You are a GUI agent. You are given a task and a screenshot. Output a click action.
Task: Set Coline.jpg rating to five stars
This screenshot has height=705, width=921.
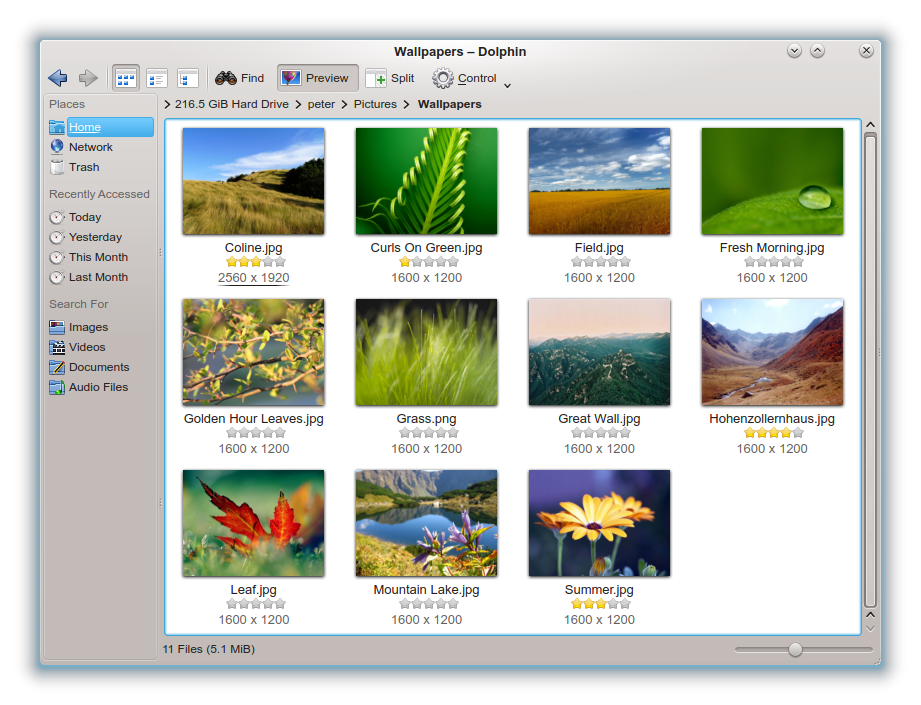point(280,262)
